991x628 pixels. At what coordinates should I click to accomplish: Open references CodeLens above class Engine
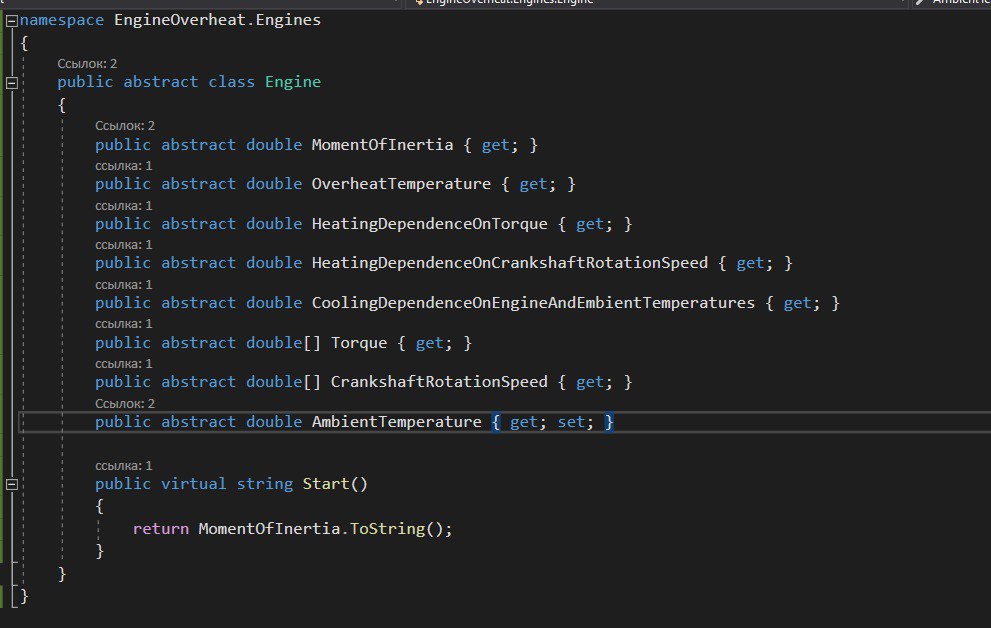(x=87, y=64)
